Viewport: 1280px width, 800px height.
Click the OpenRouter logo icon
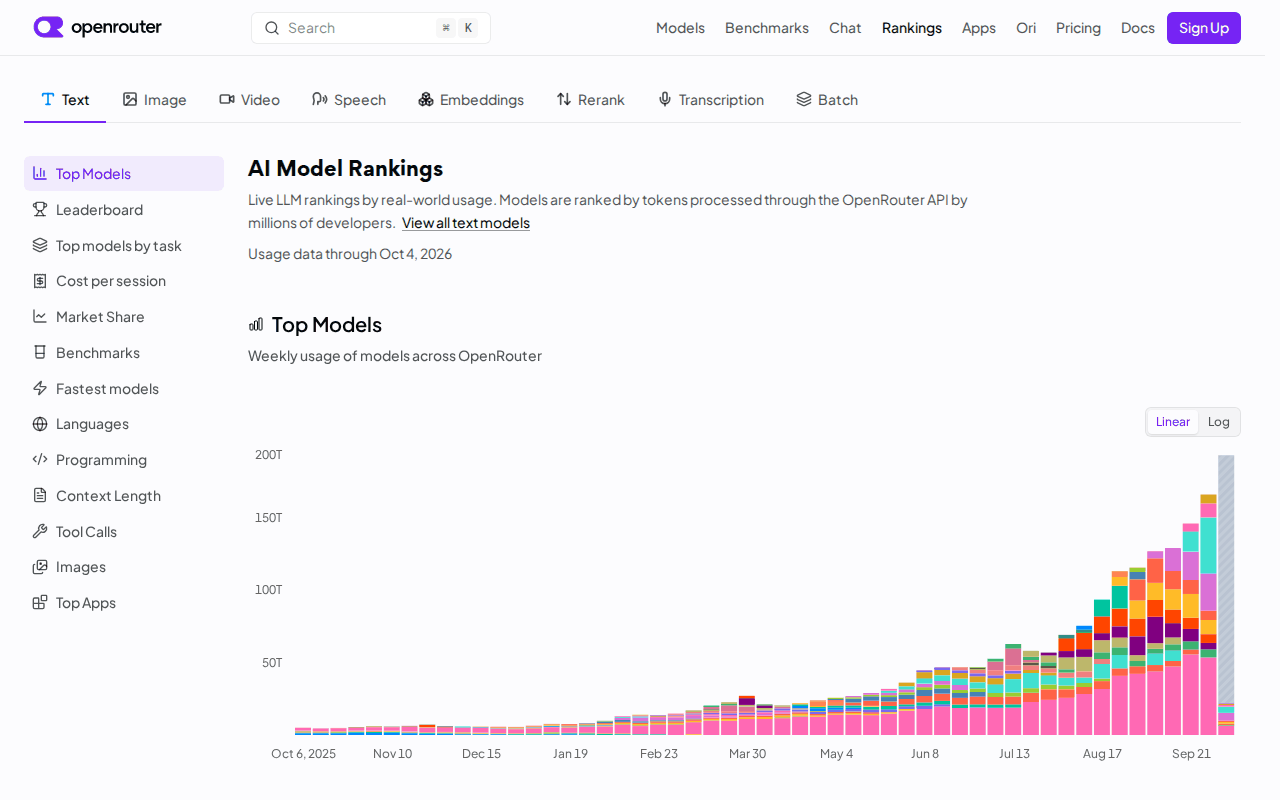click(x=48, y=27)
